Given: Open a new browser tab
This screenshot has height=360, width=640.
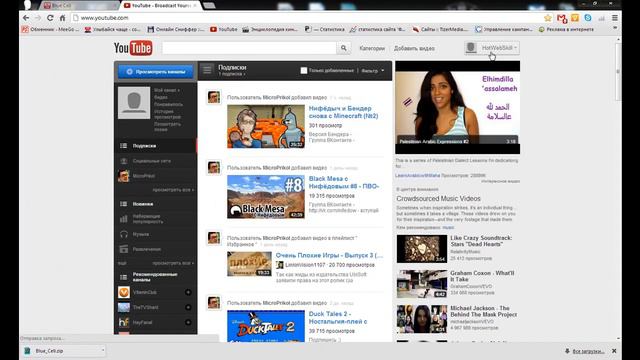Looking at the screenshot, I should [x=209, y=5].
